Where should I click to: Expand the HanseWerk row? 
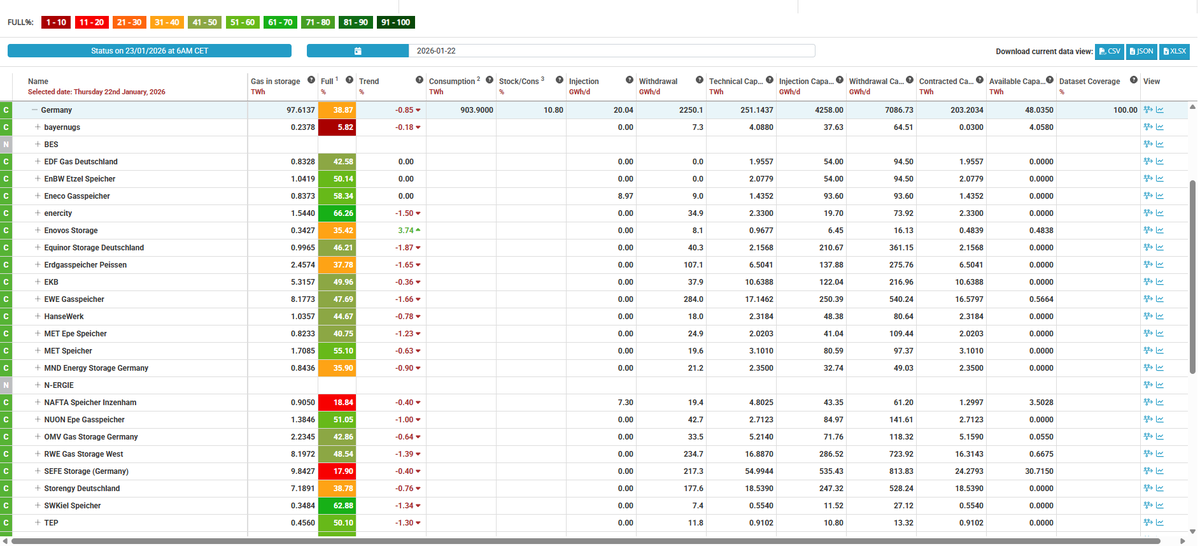point(38,316)
